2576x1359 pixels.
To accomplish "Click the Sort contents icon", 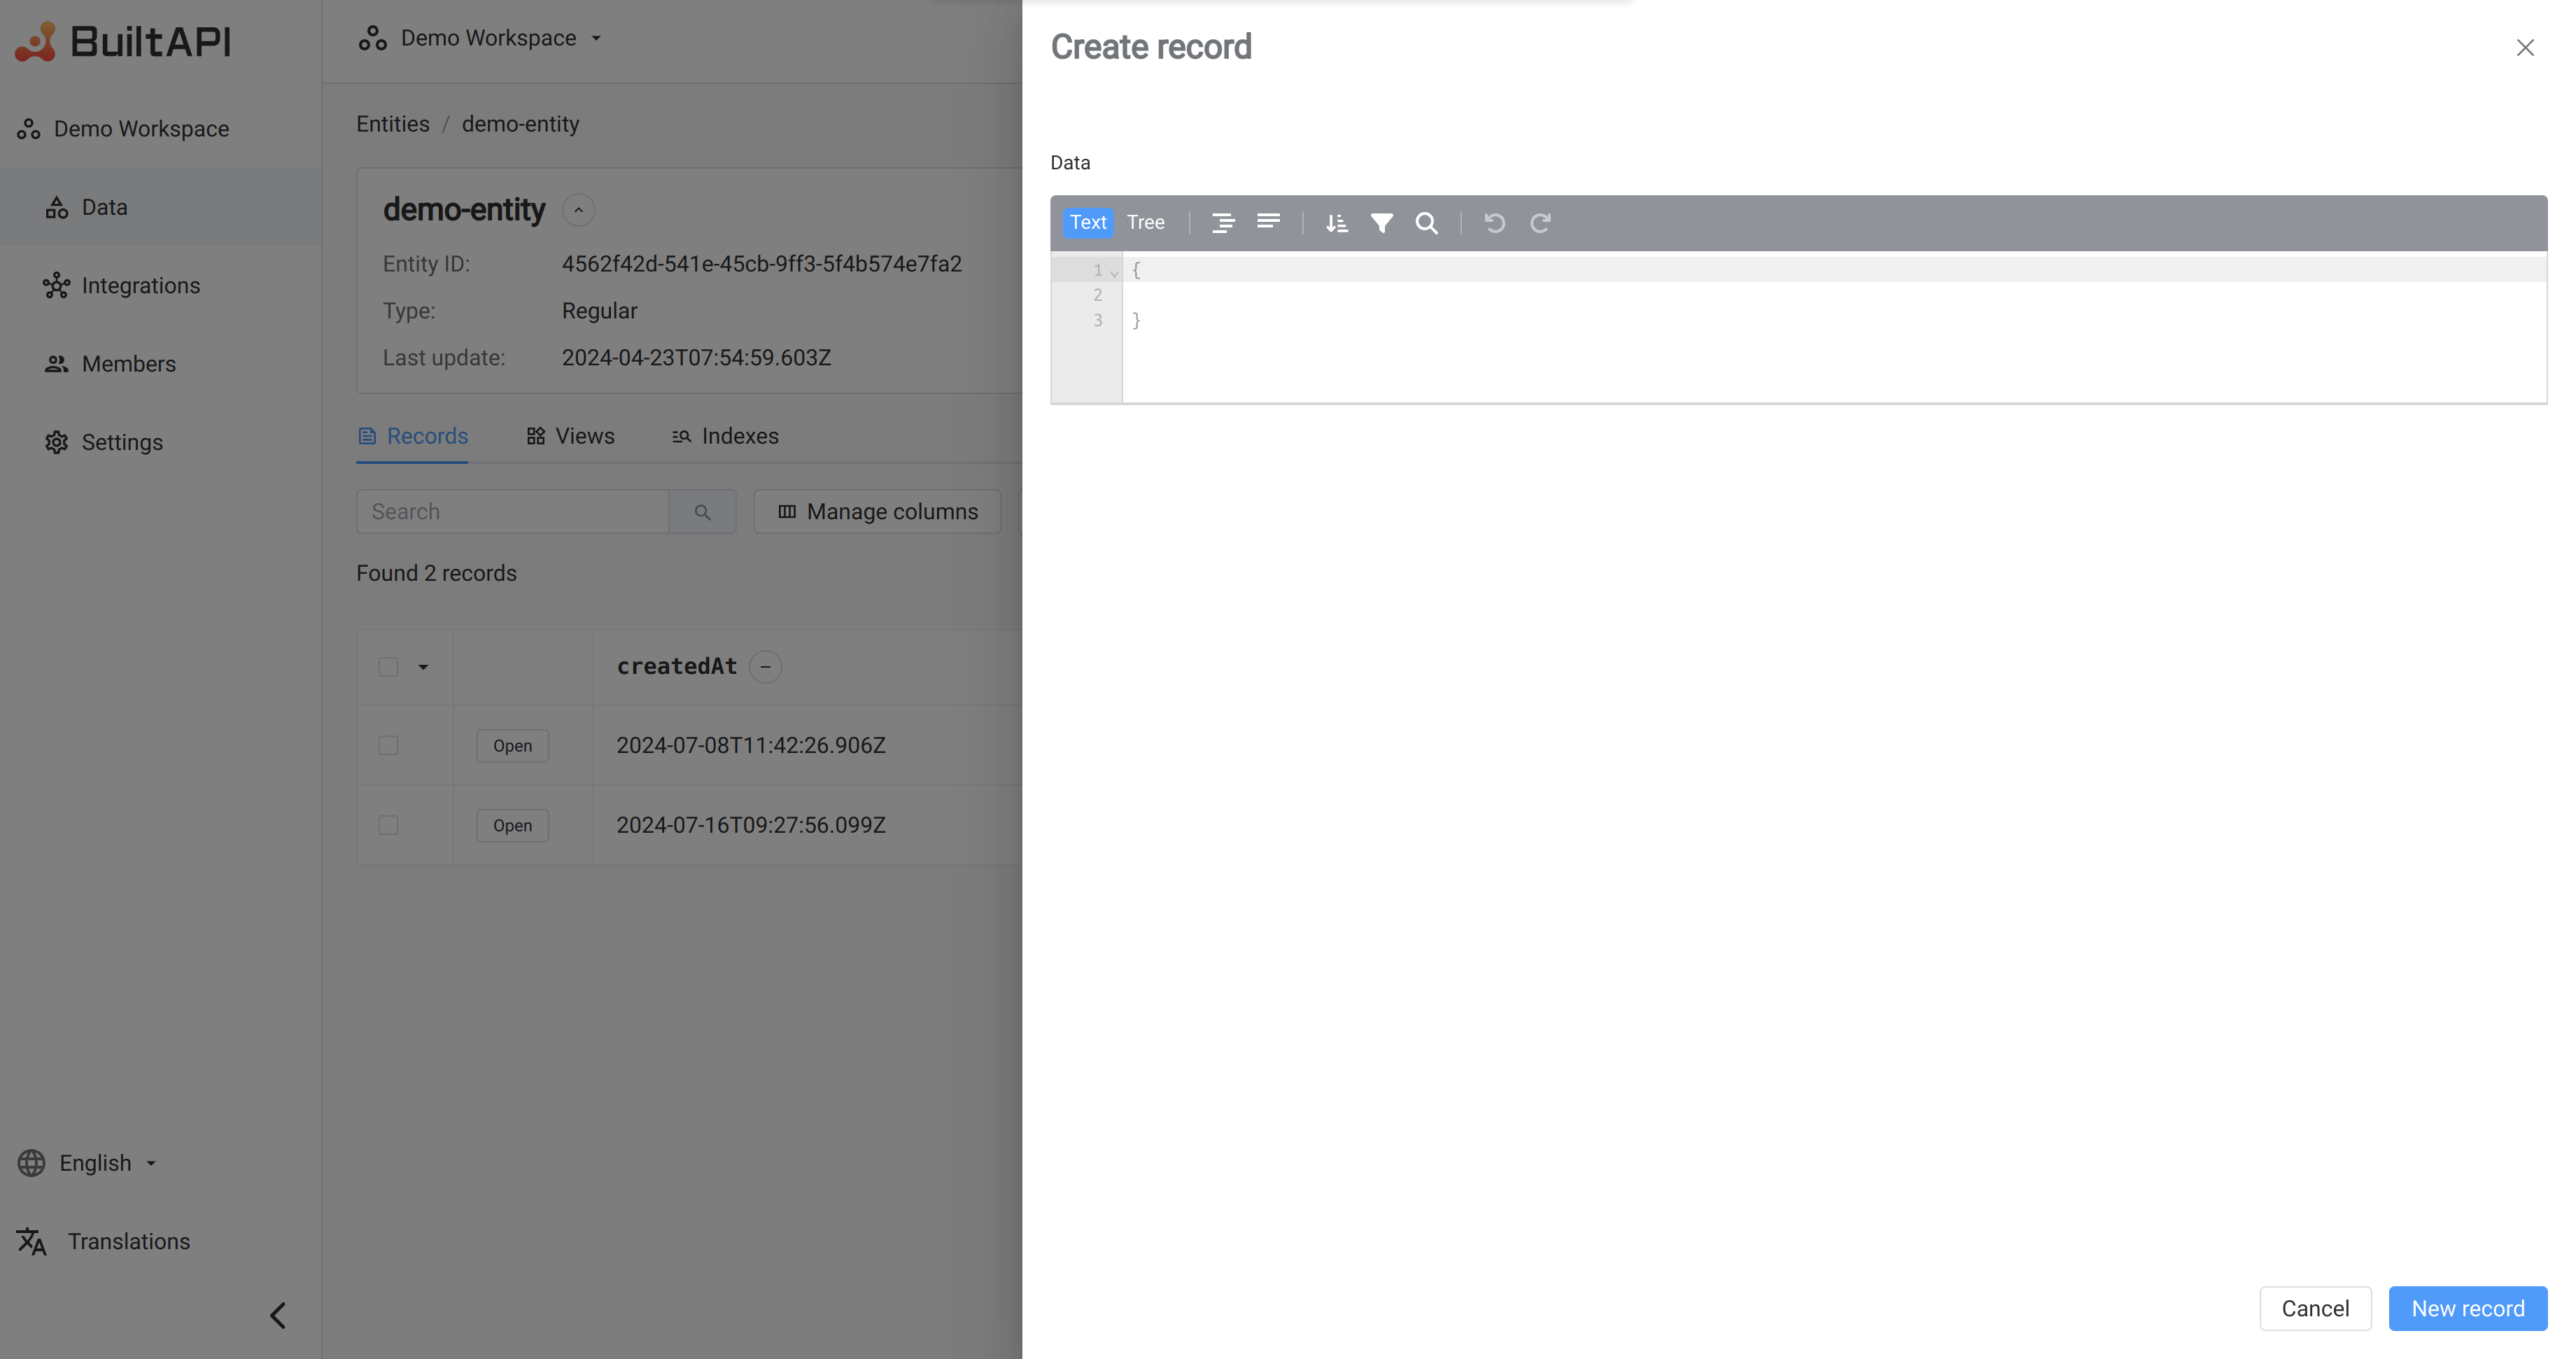I will tap(1336, 222).
